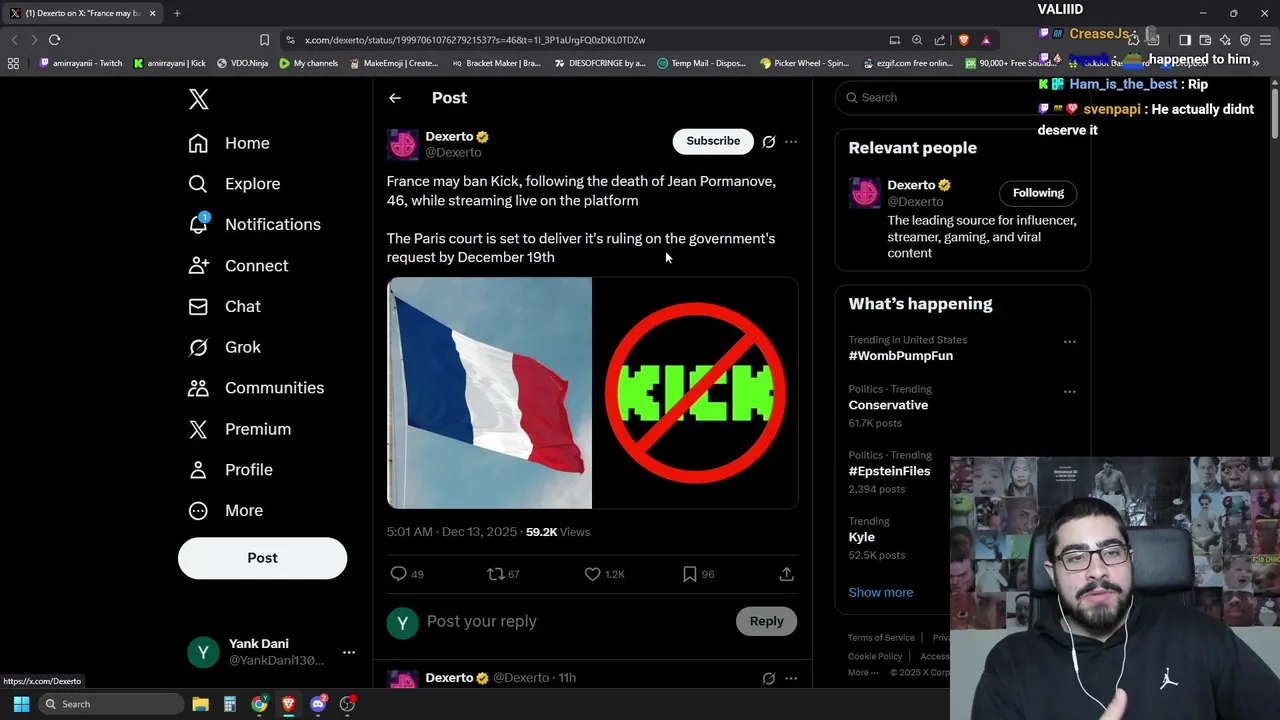Open amirrayanii - Twitch bookmark
The image size is (1280, 720).
81,63
